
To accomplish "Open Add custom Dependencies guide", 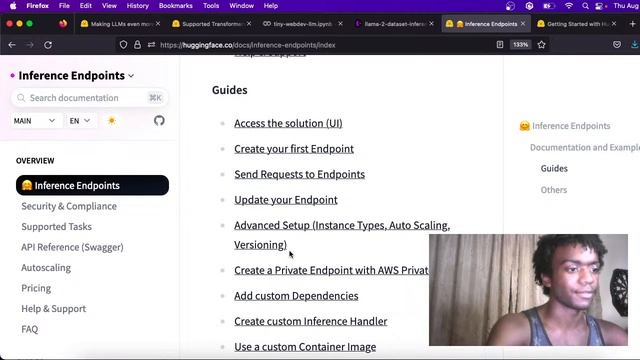I will click(296, 296).
